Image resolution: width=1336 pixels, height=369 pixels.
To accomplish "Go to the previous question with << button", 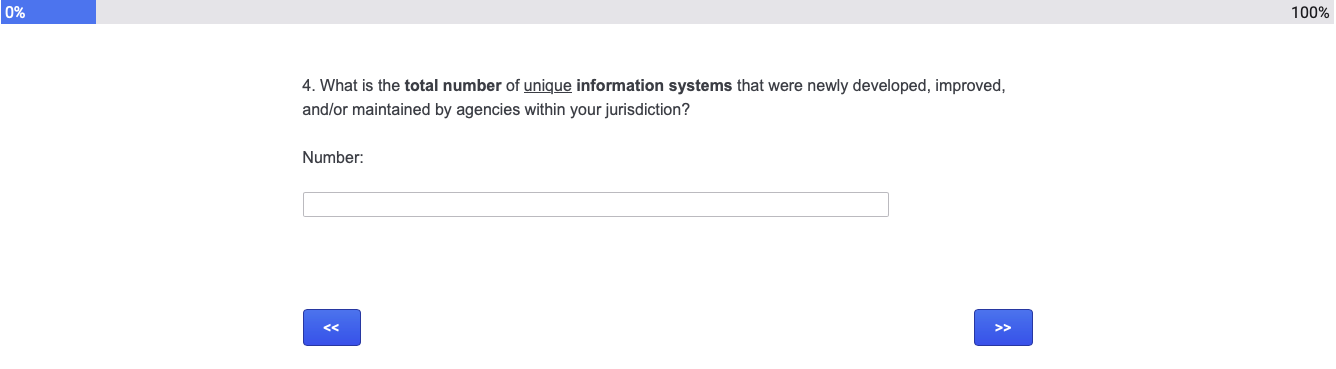I will (332, 328).
